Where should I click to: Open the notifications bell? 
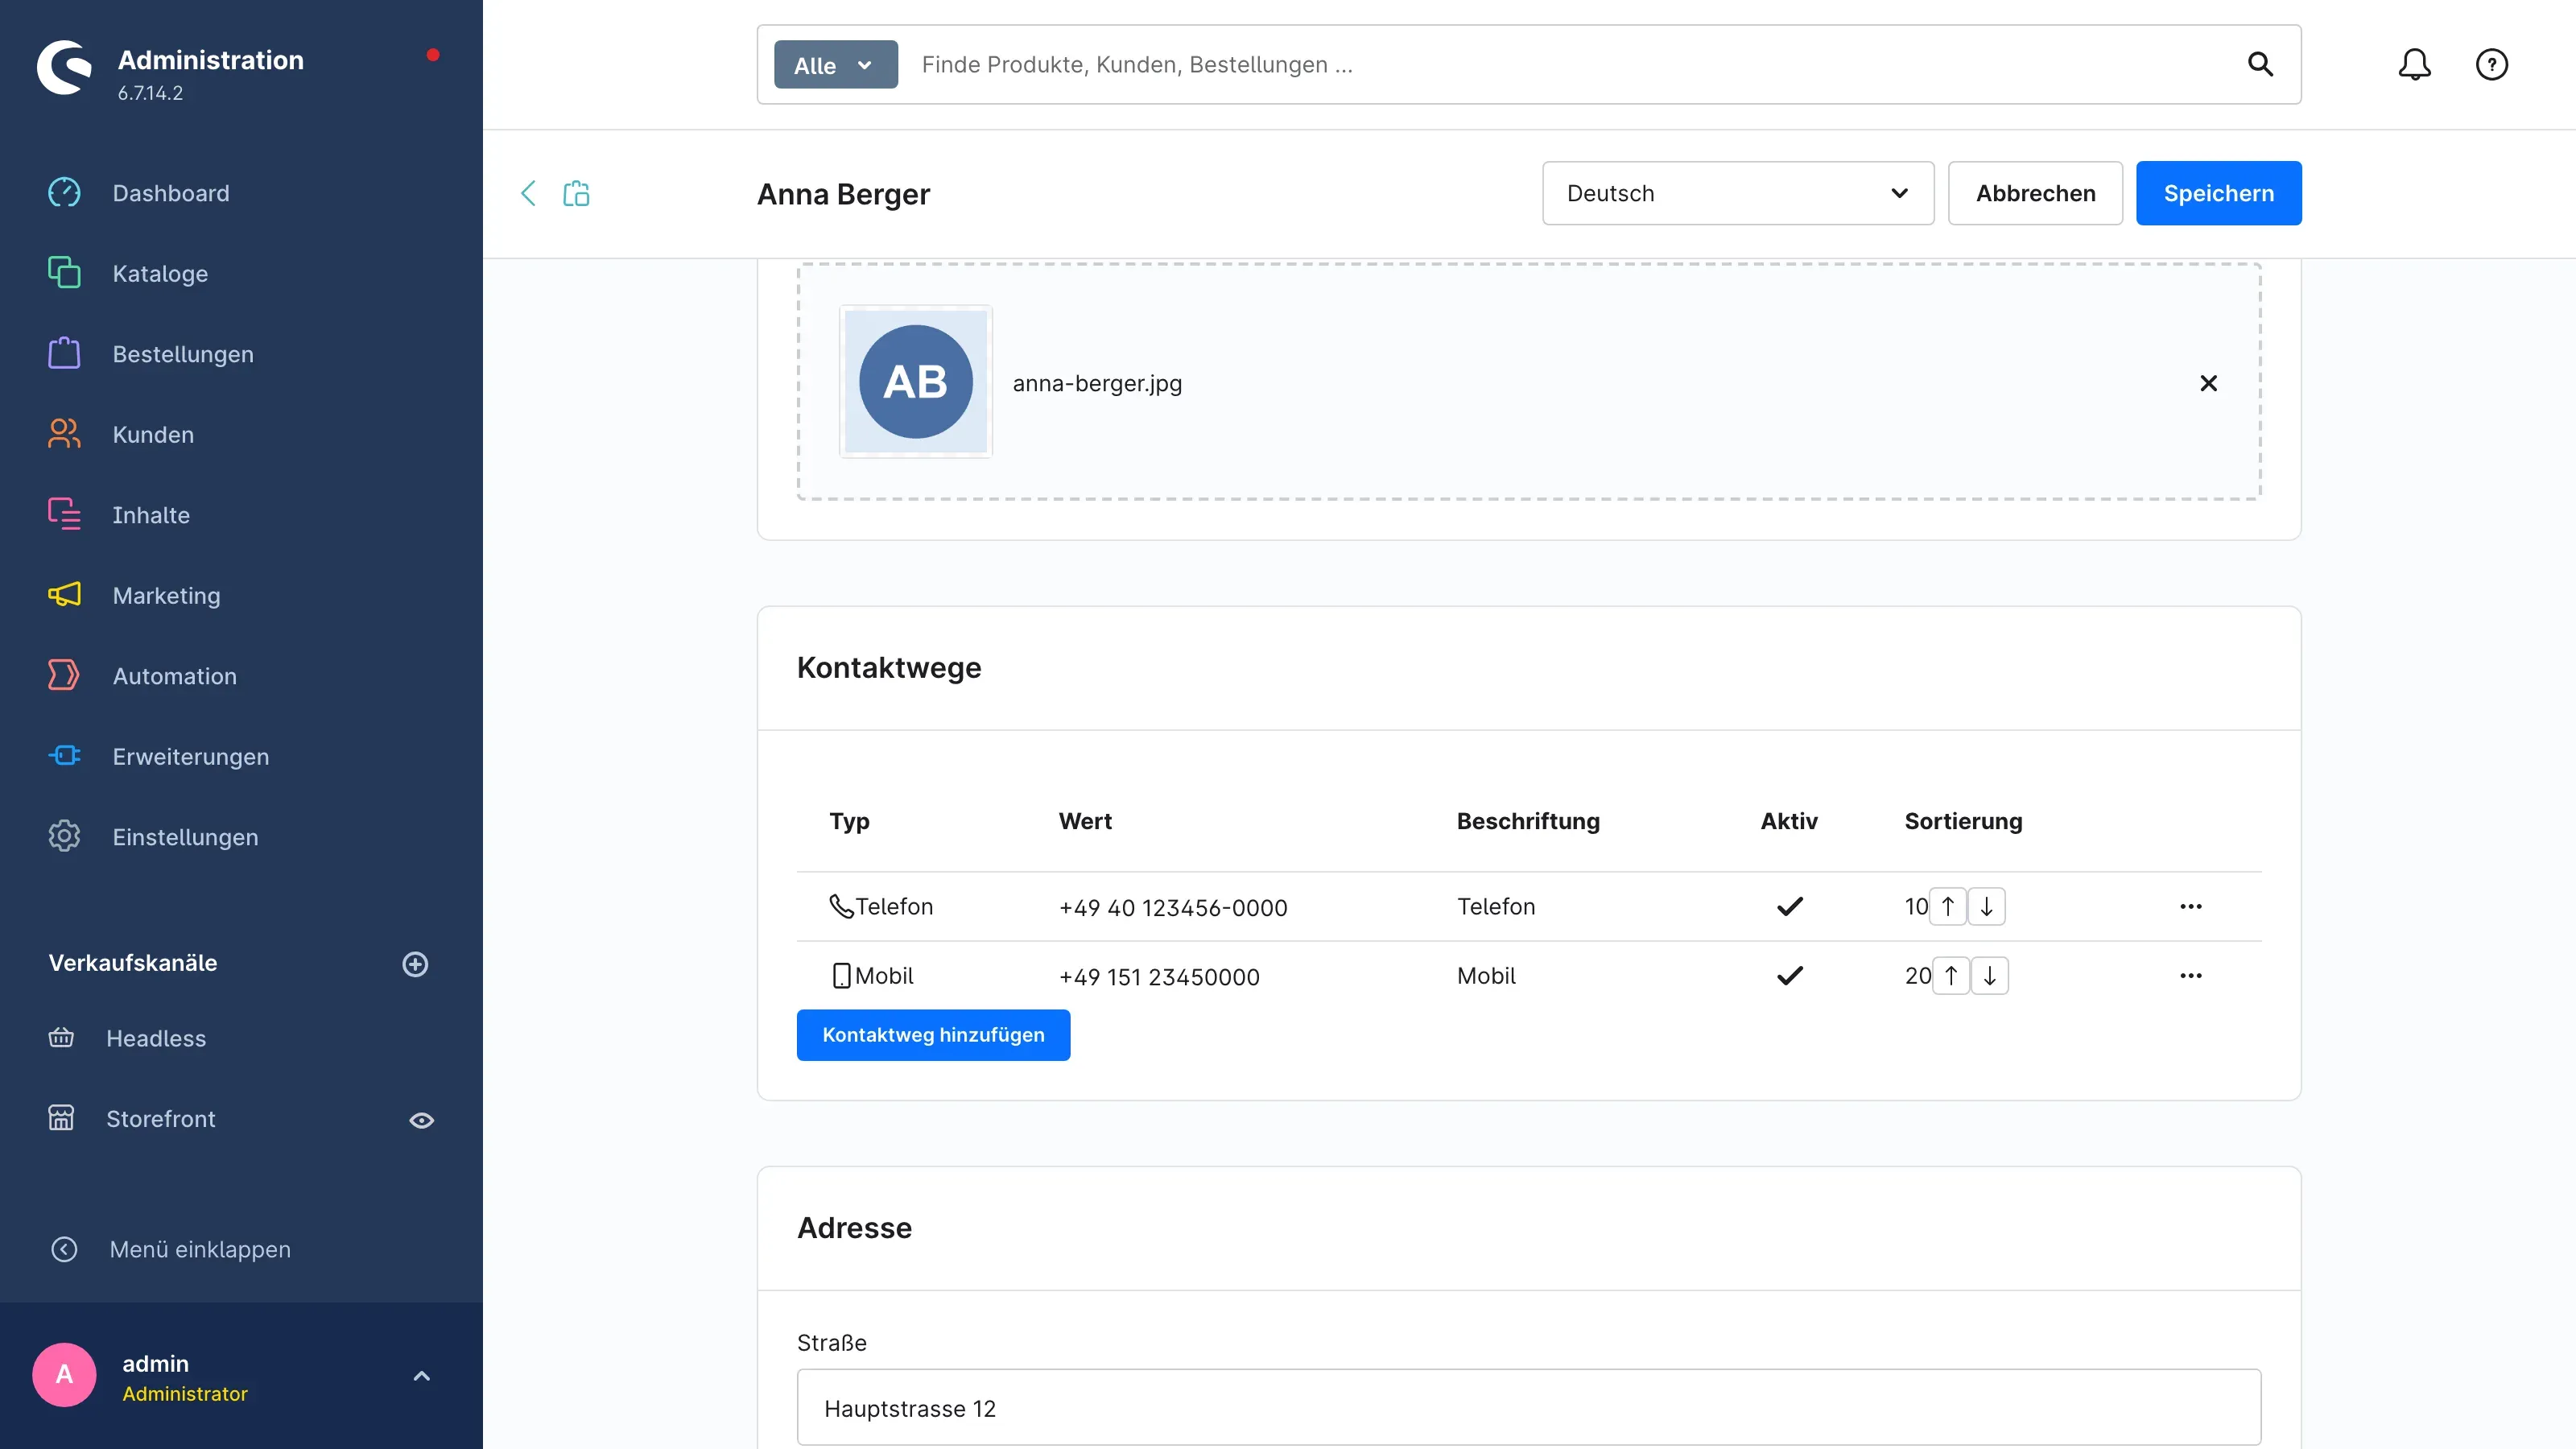coord(2414,65)
